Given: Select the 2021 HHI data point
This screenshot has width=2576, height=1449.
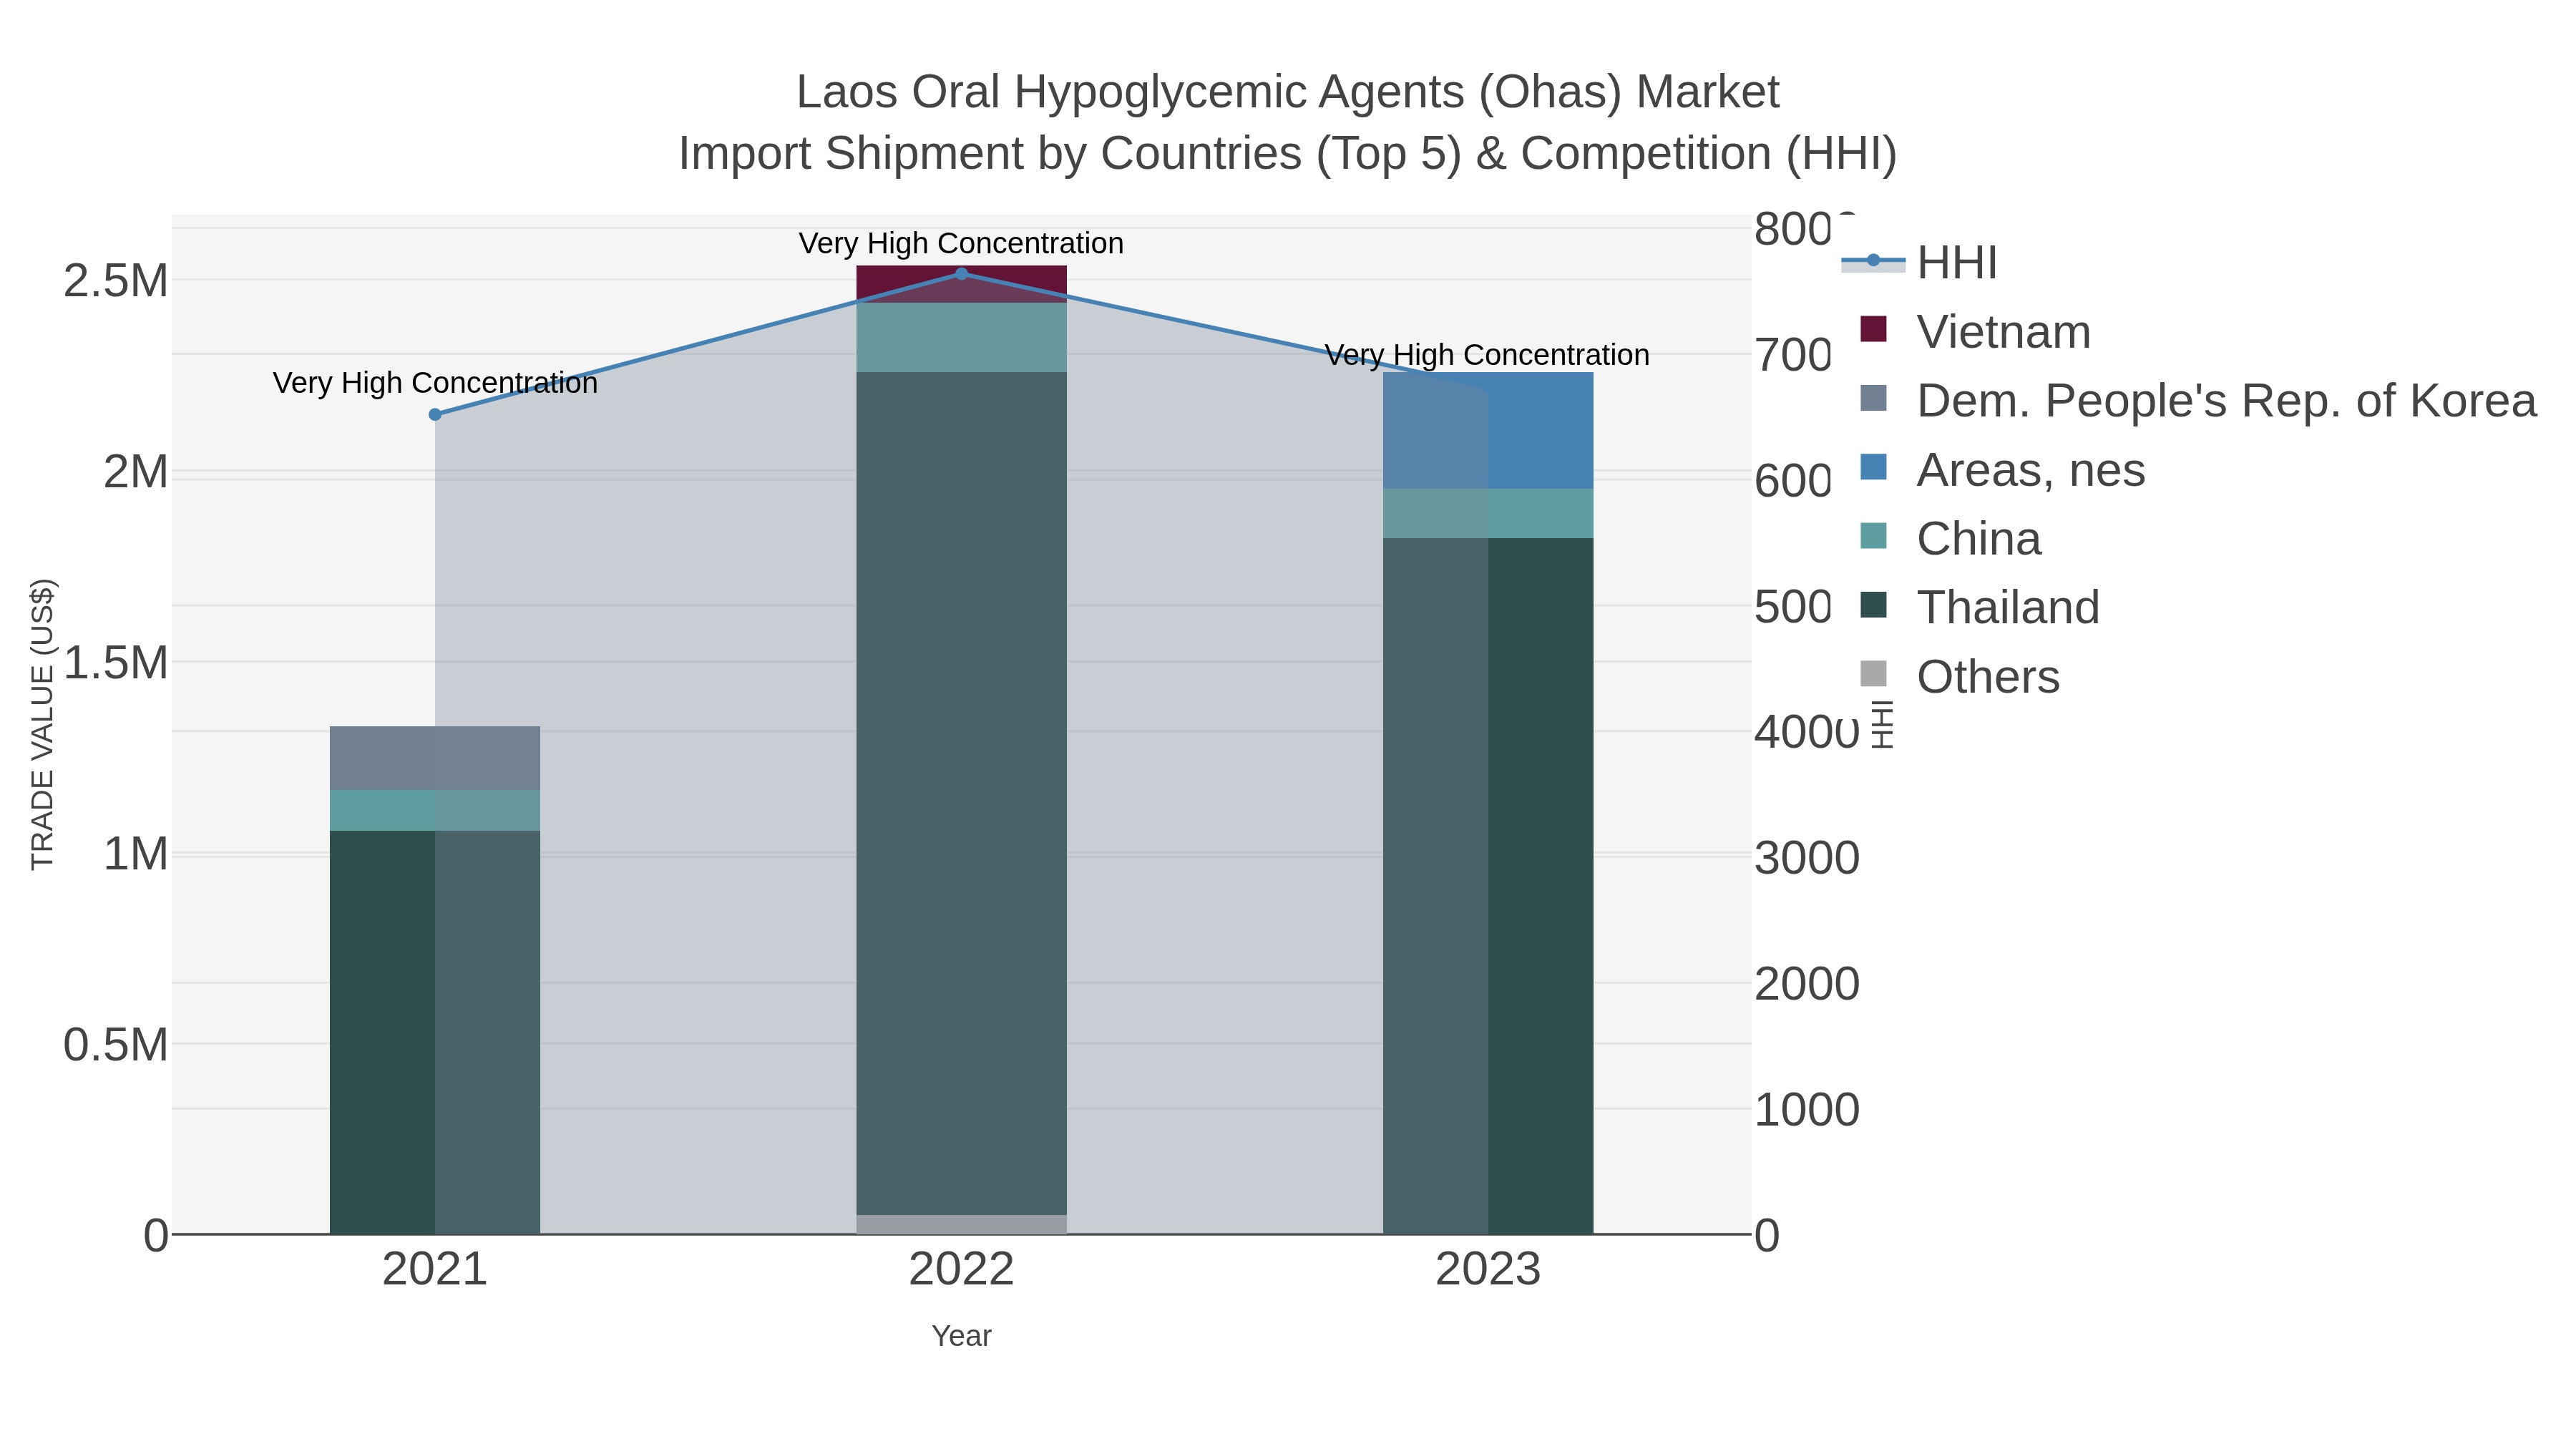Looking at the screenshot, I should point(435,414).
